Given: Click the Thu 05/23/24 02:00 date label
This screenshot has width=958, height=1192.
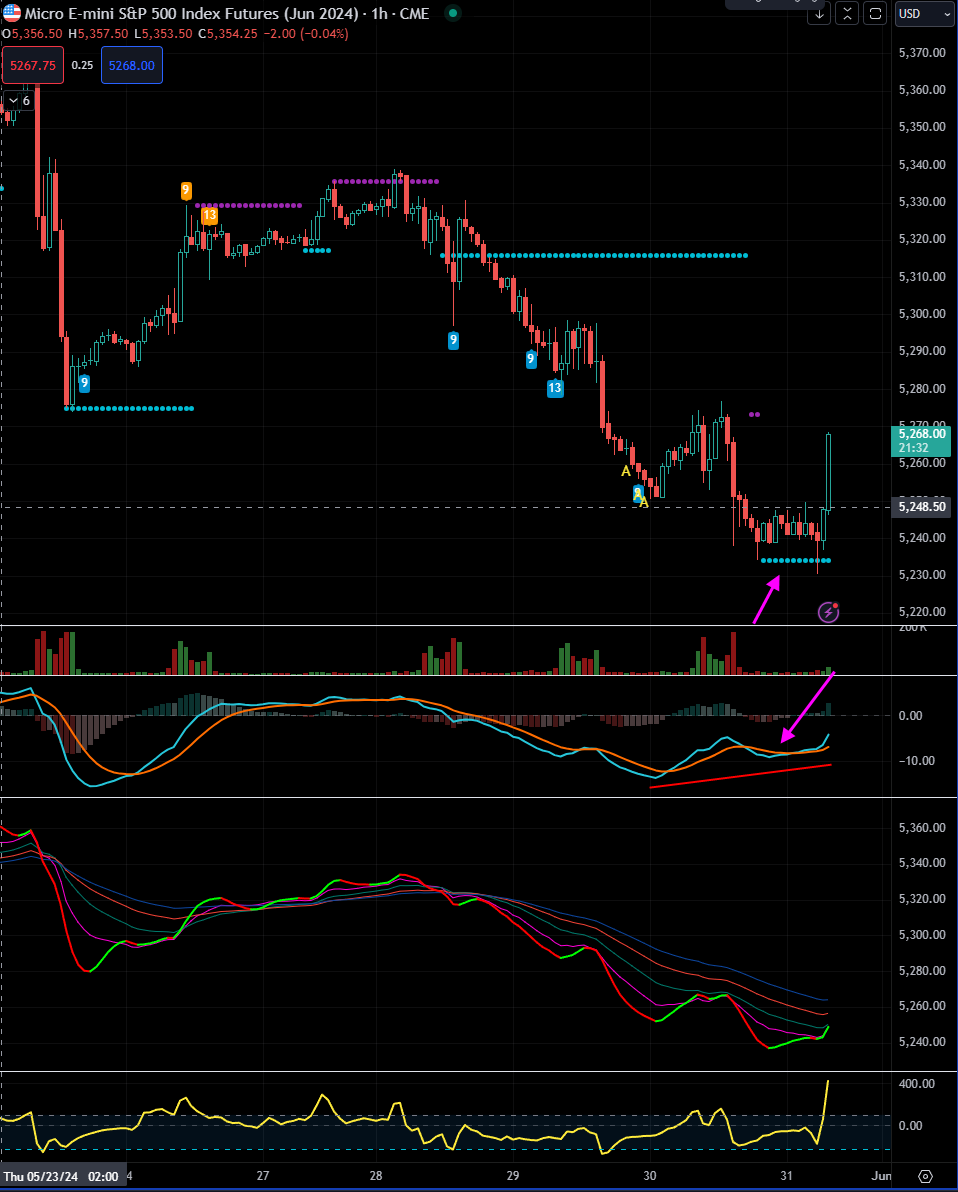Looking at the screenshot, I should point(61,1176).
